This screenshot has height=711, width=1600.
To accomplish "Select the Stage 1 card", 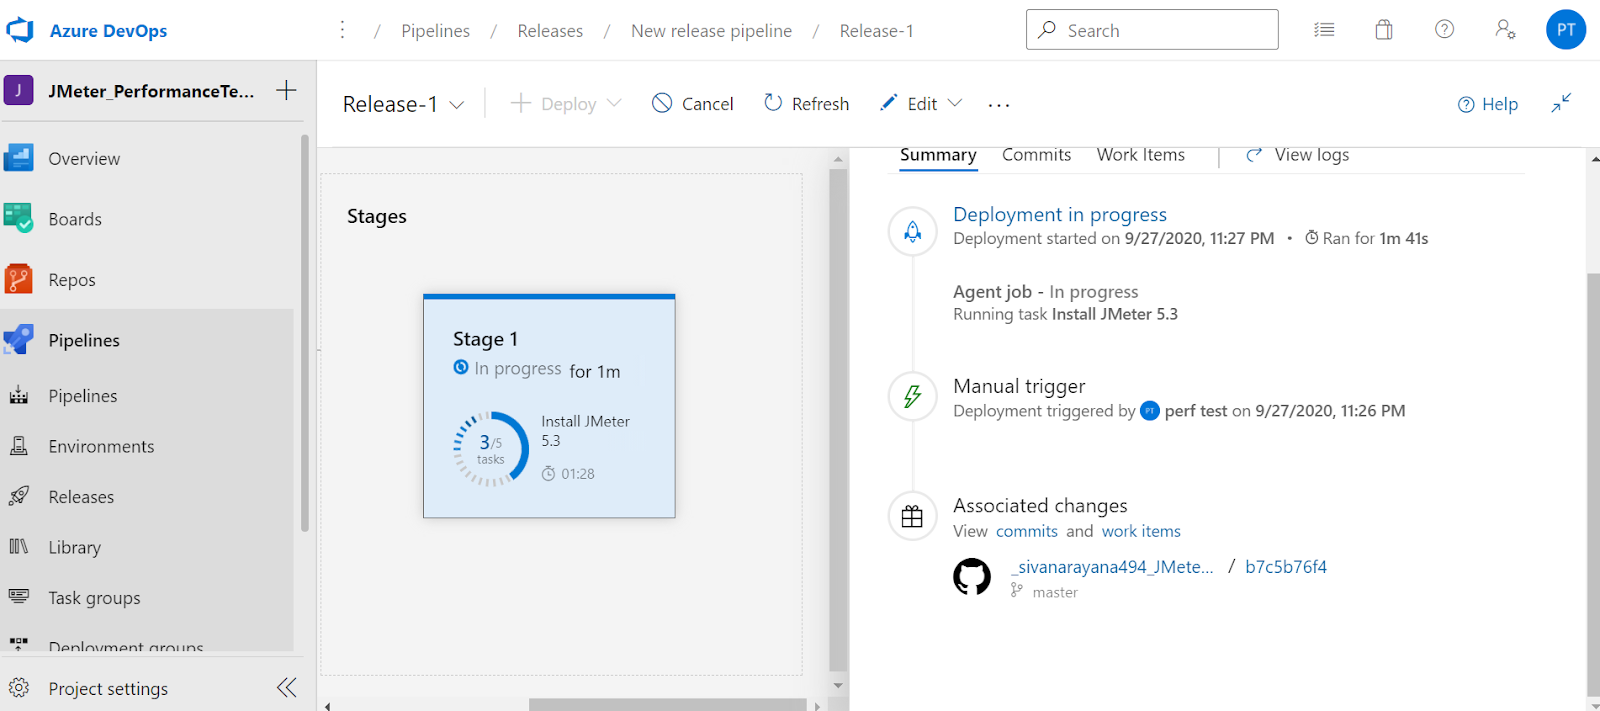I will pos(549,406).
